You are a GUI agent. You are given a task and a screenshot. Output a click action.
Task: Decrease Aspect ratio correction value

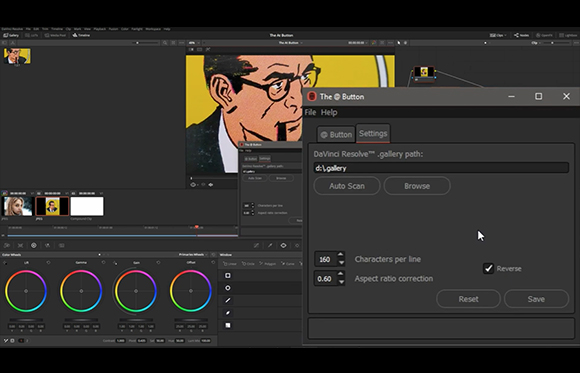tap(341, 282)
